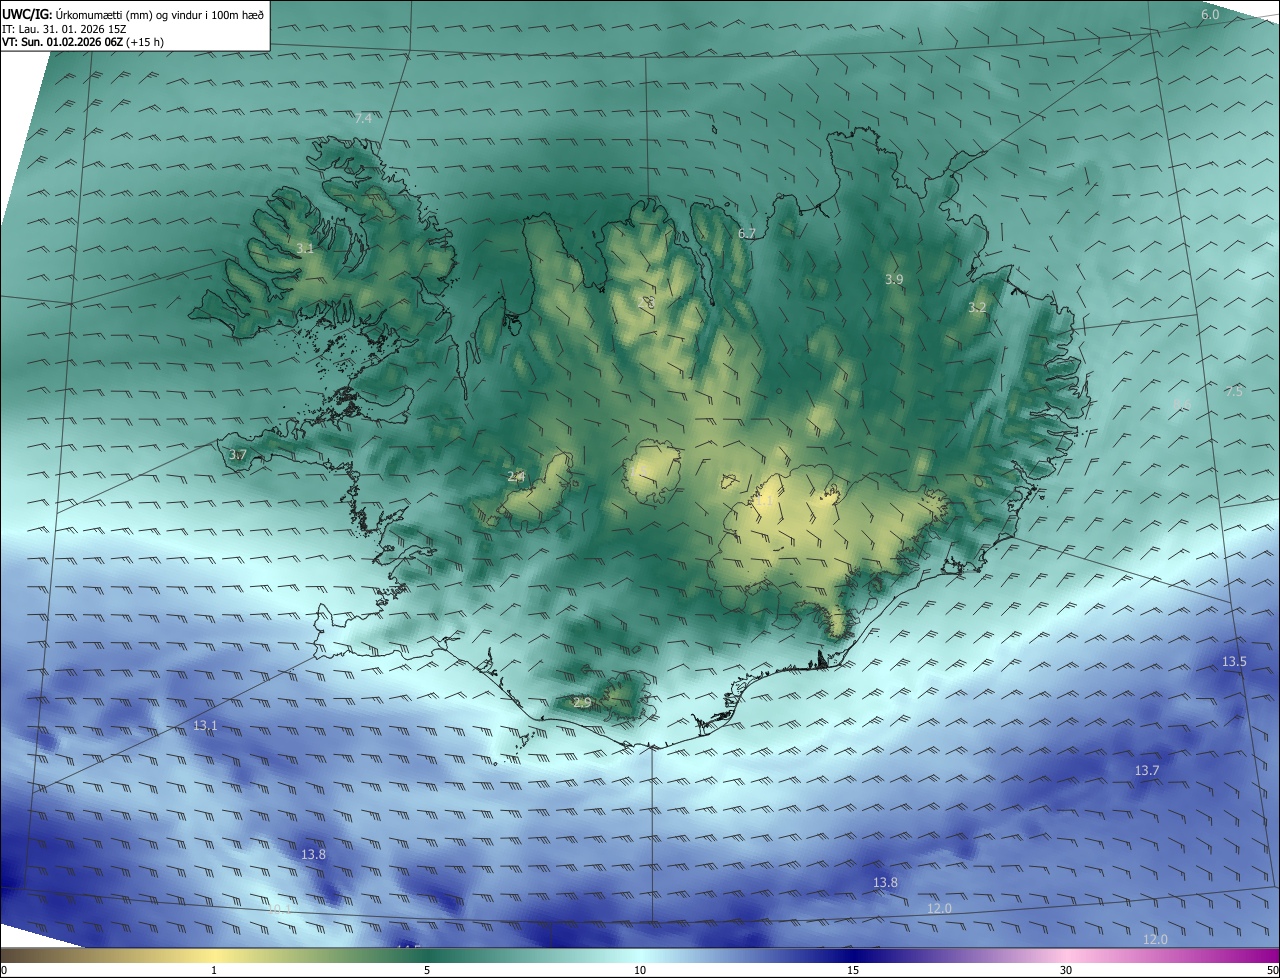Click the faint 8.6 map value label

tap(1181, 405)
